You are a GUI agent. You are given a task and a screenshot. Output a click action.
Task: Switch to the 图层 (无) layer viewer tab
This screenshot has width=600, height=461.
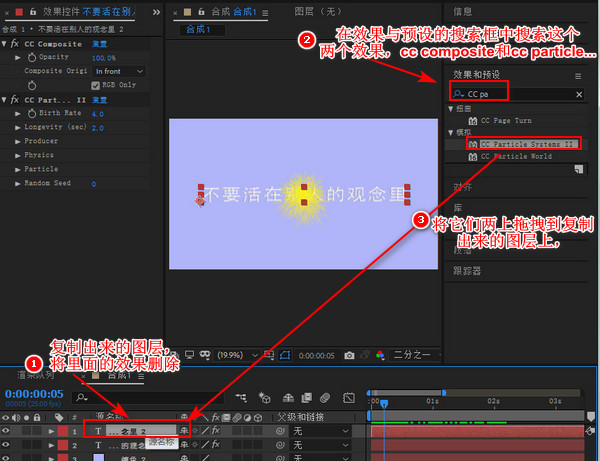click(318, 12)
